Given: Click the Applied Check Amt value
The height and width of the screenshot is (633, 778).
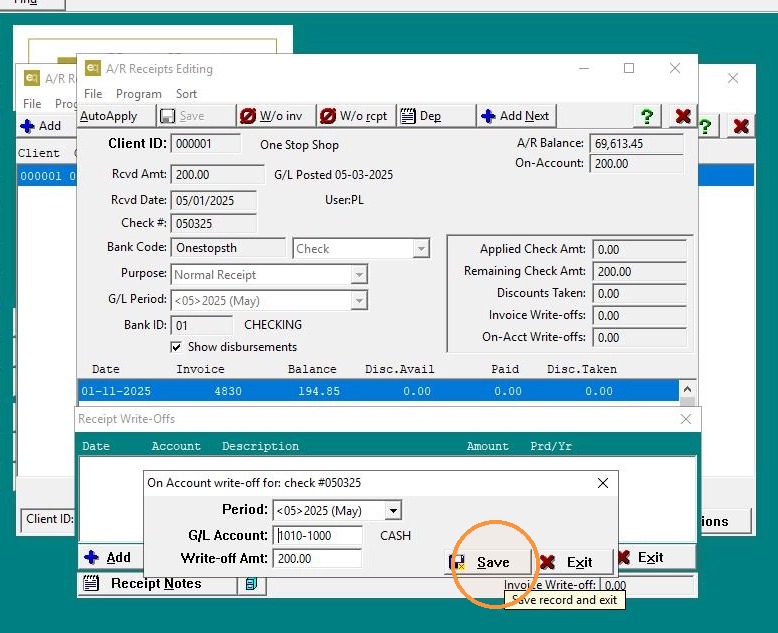Looking at the screenshot, I should pos(640,250).
